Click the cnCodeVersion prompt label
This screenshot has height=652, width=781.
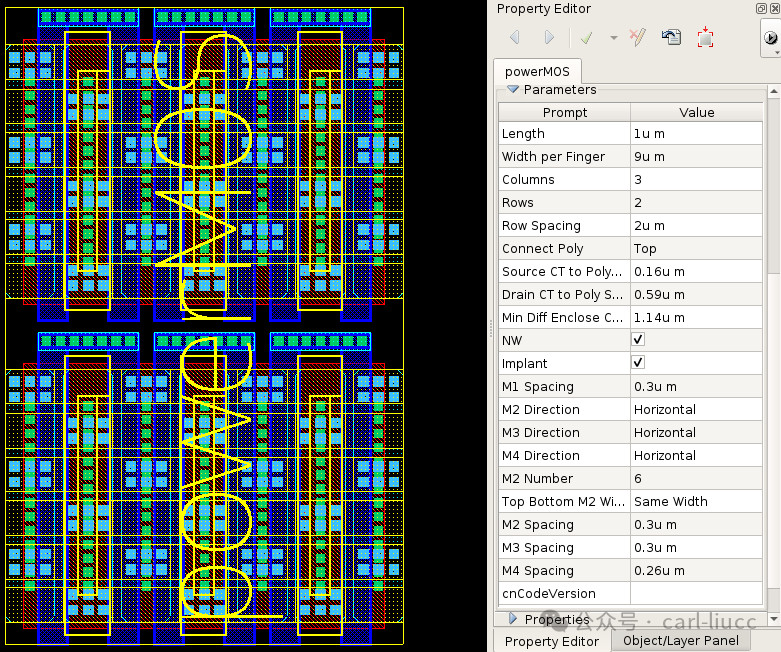pyautogui.click(x=548, y=593)
